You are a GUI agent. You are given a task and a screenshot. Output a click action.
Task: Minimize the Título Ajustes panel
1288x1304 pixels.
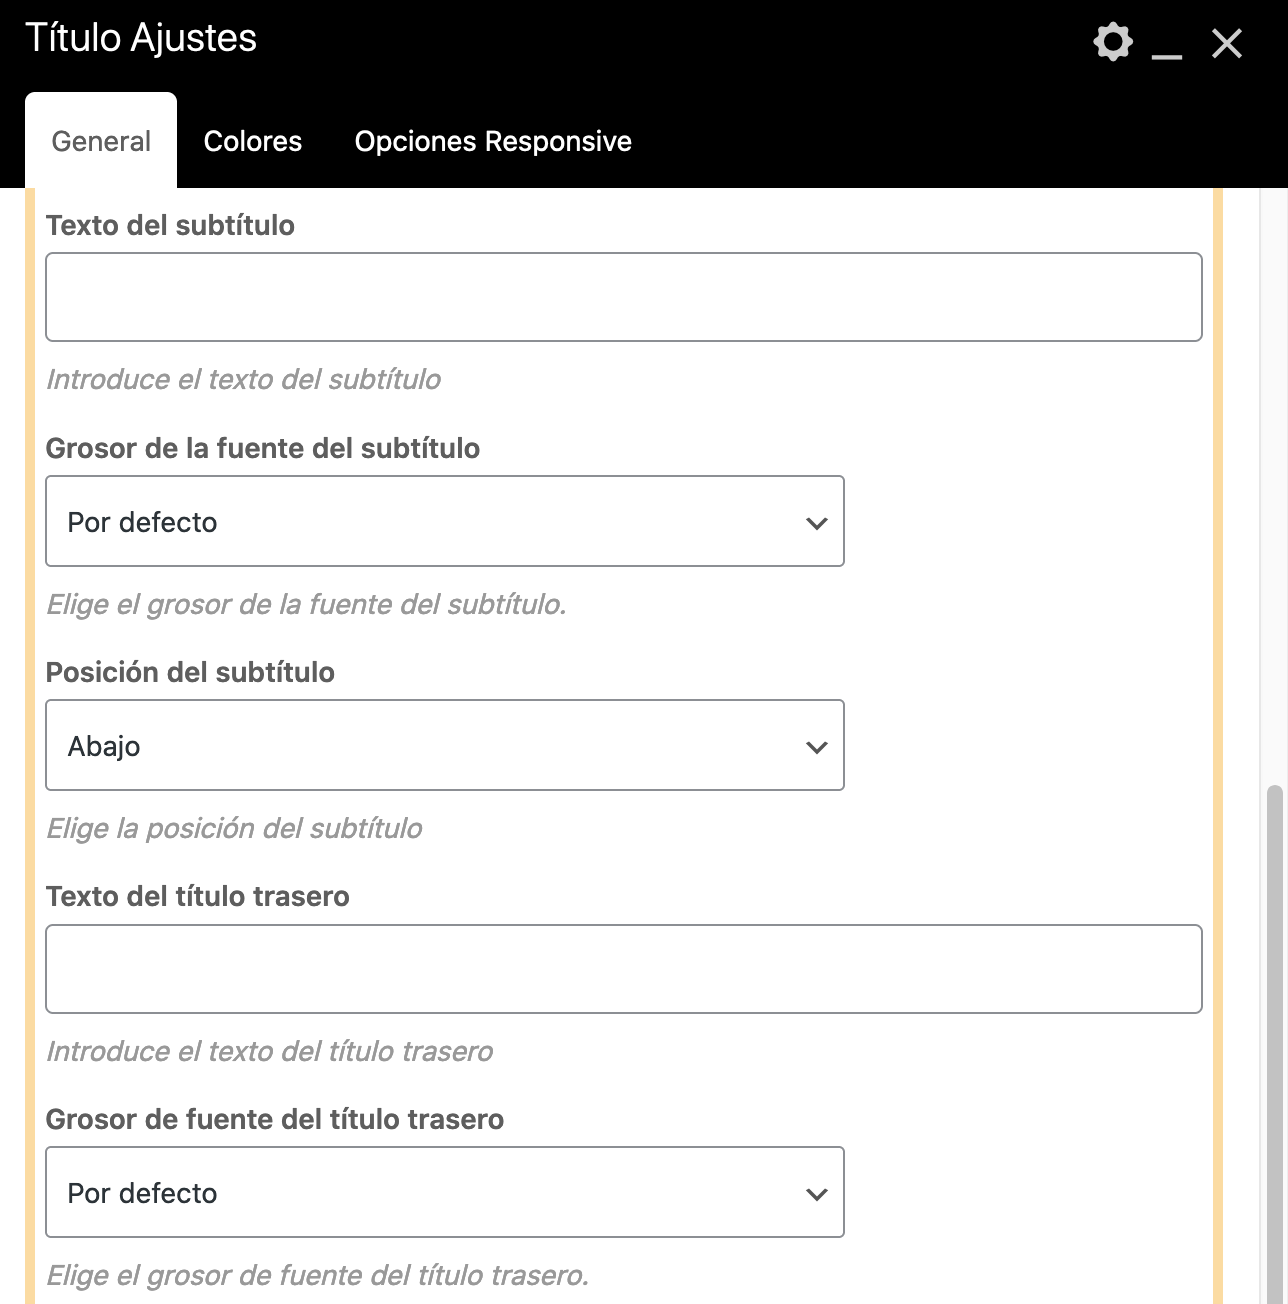1166,46
